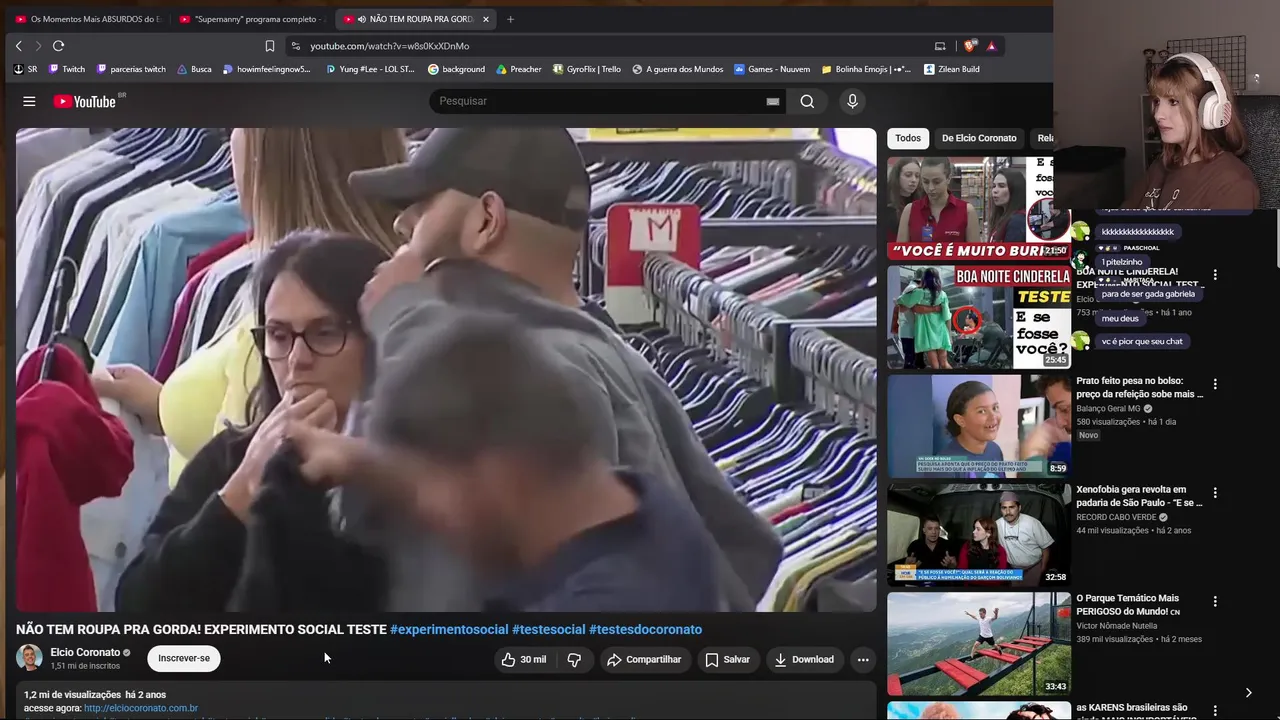Open the Zilean Build bookmark
Image resolution: width=1280 pixels, height=720 pixels.
pos(952,69)
